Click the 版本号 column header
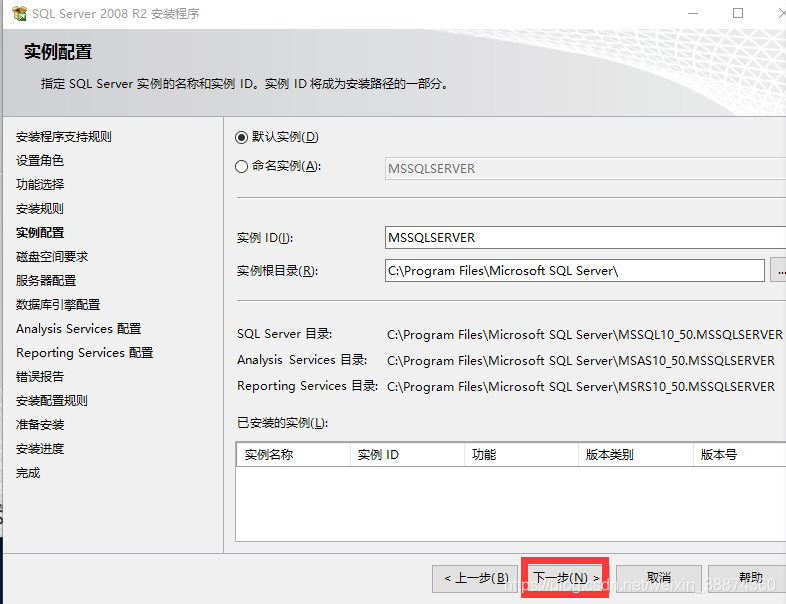 coord(740,455)
